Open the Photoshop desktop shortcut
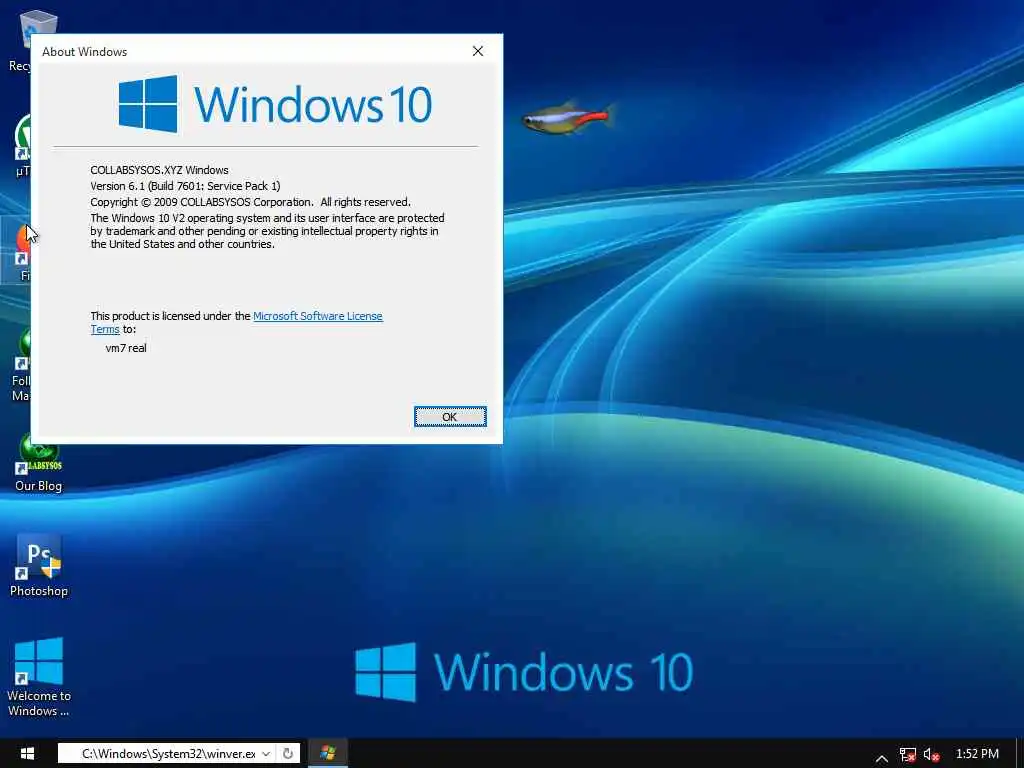 39,566
